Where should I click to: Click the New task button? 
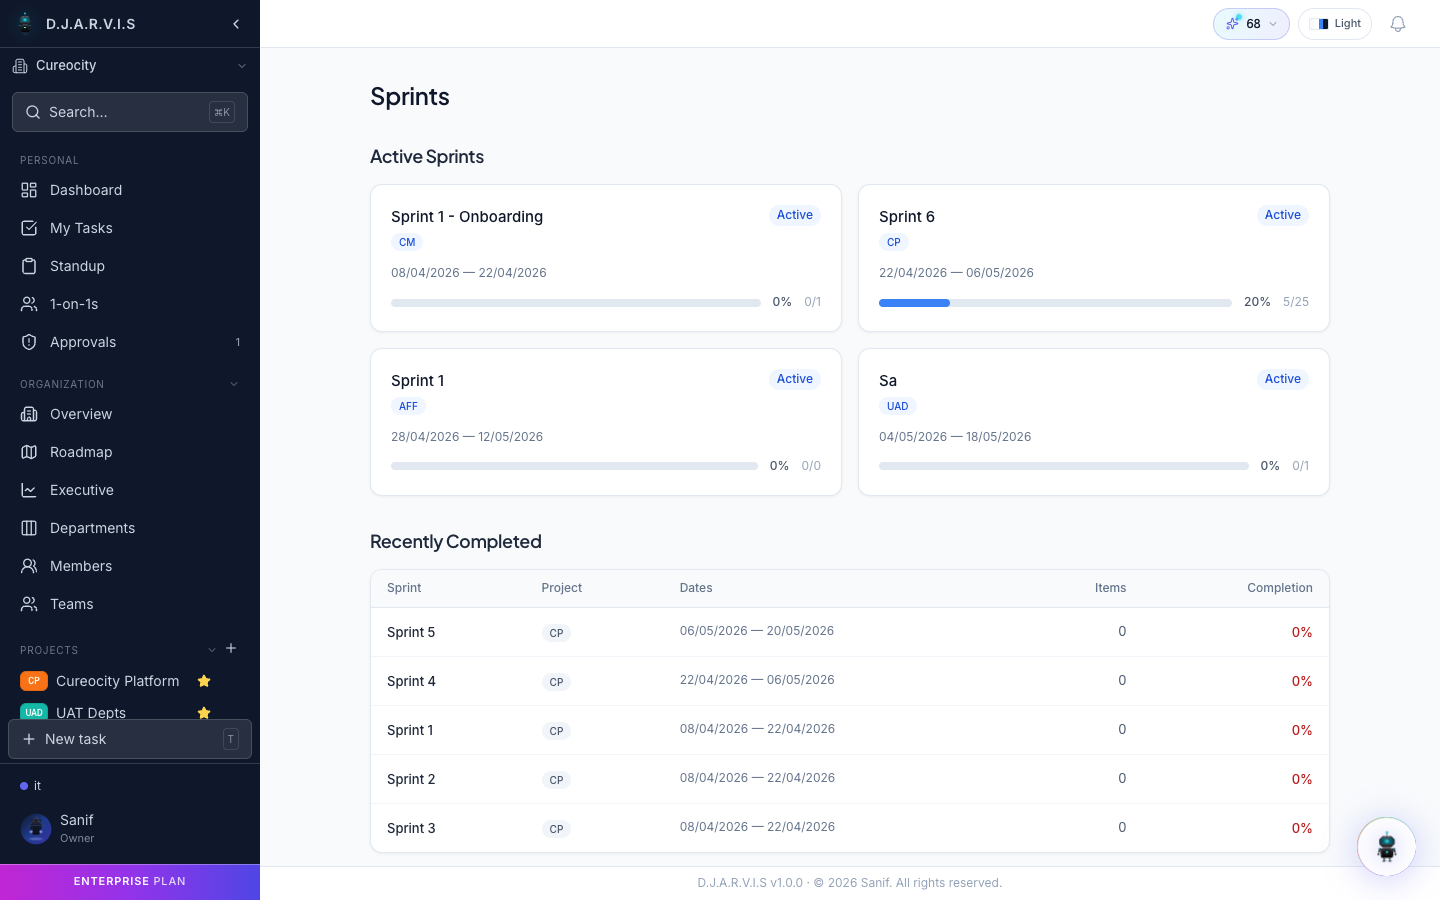pyautogui.click(x=130, y=739)
